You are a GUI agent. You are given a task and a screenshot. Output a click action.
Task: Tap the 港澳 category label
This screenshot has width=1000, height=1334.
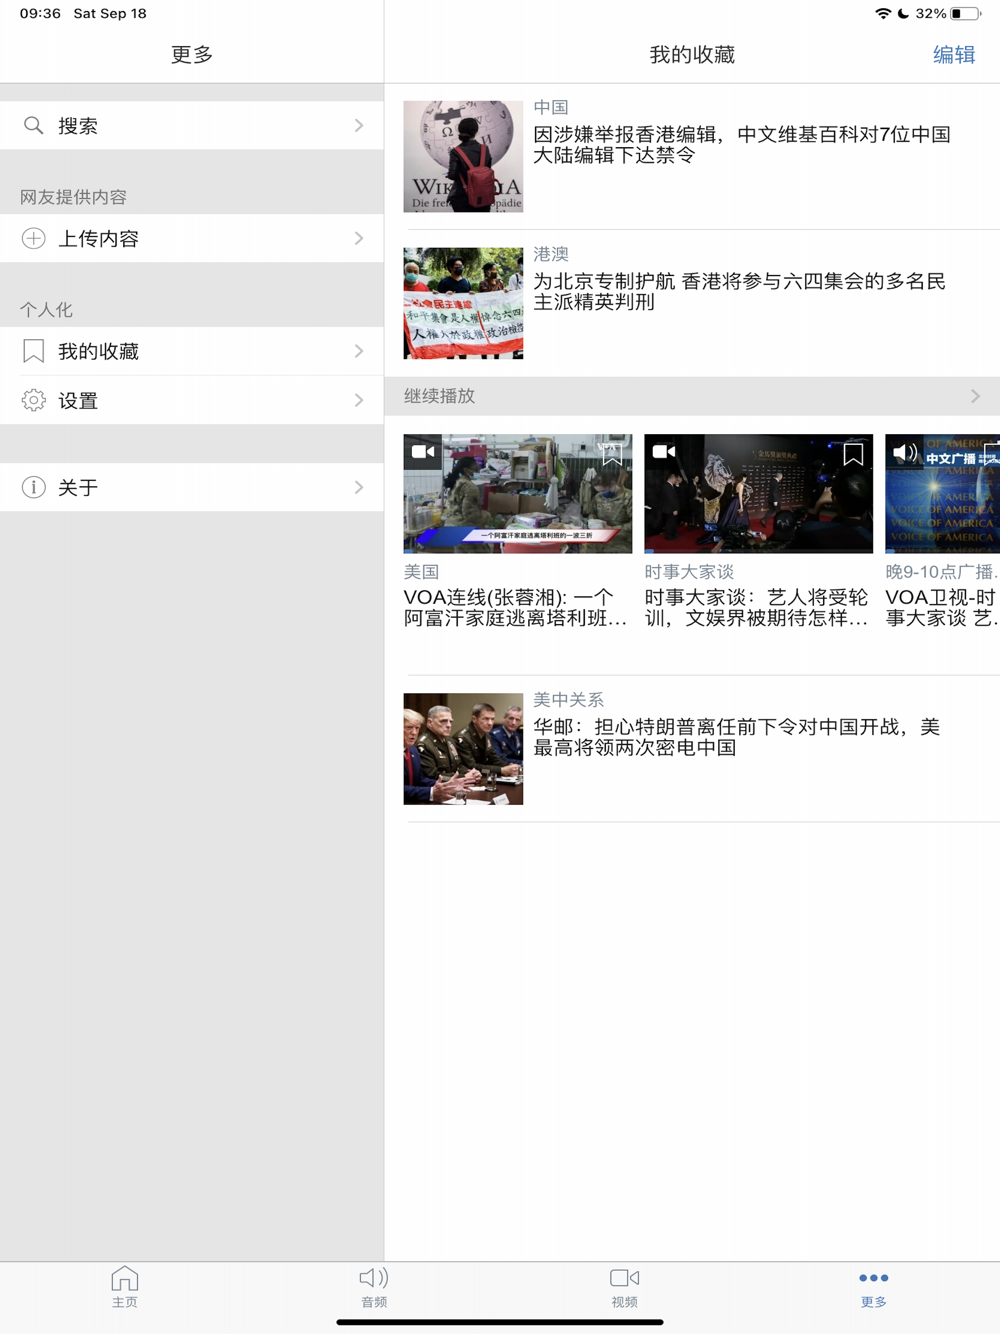coord(551,254)
